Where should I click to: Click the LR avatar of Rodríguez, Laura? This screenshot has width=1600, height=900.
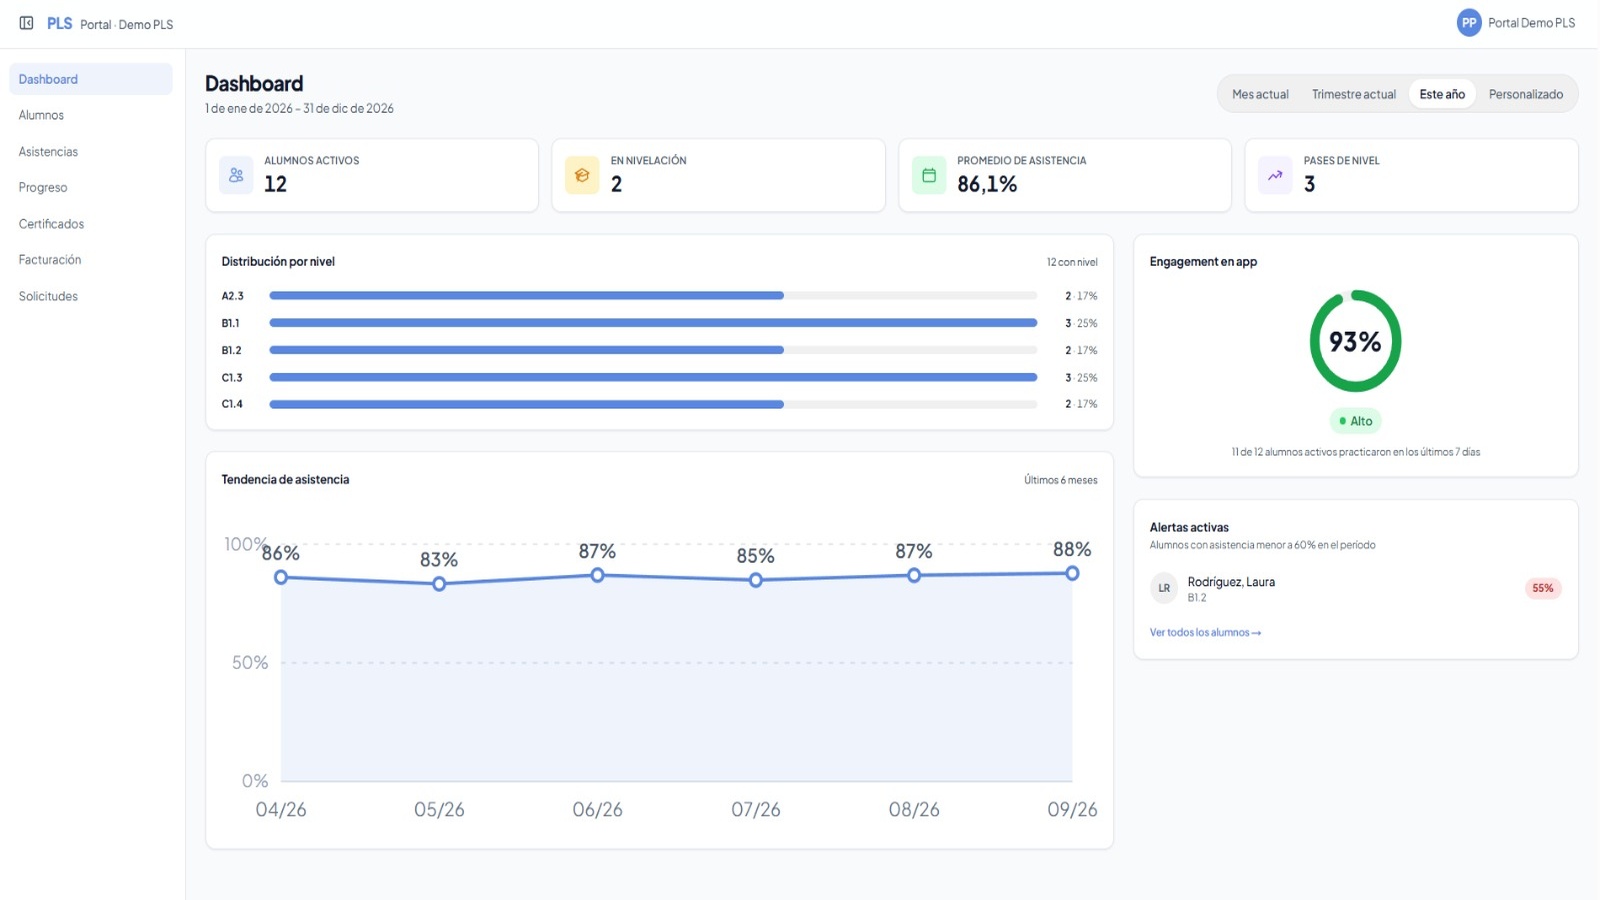coord(1164,588)
